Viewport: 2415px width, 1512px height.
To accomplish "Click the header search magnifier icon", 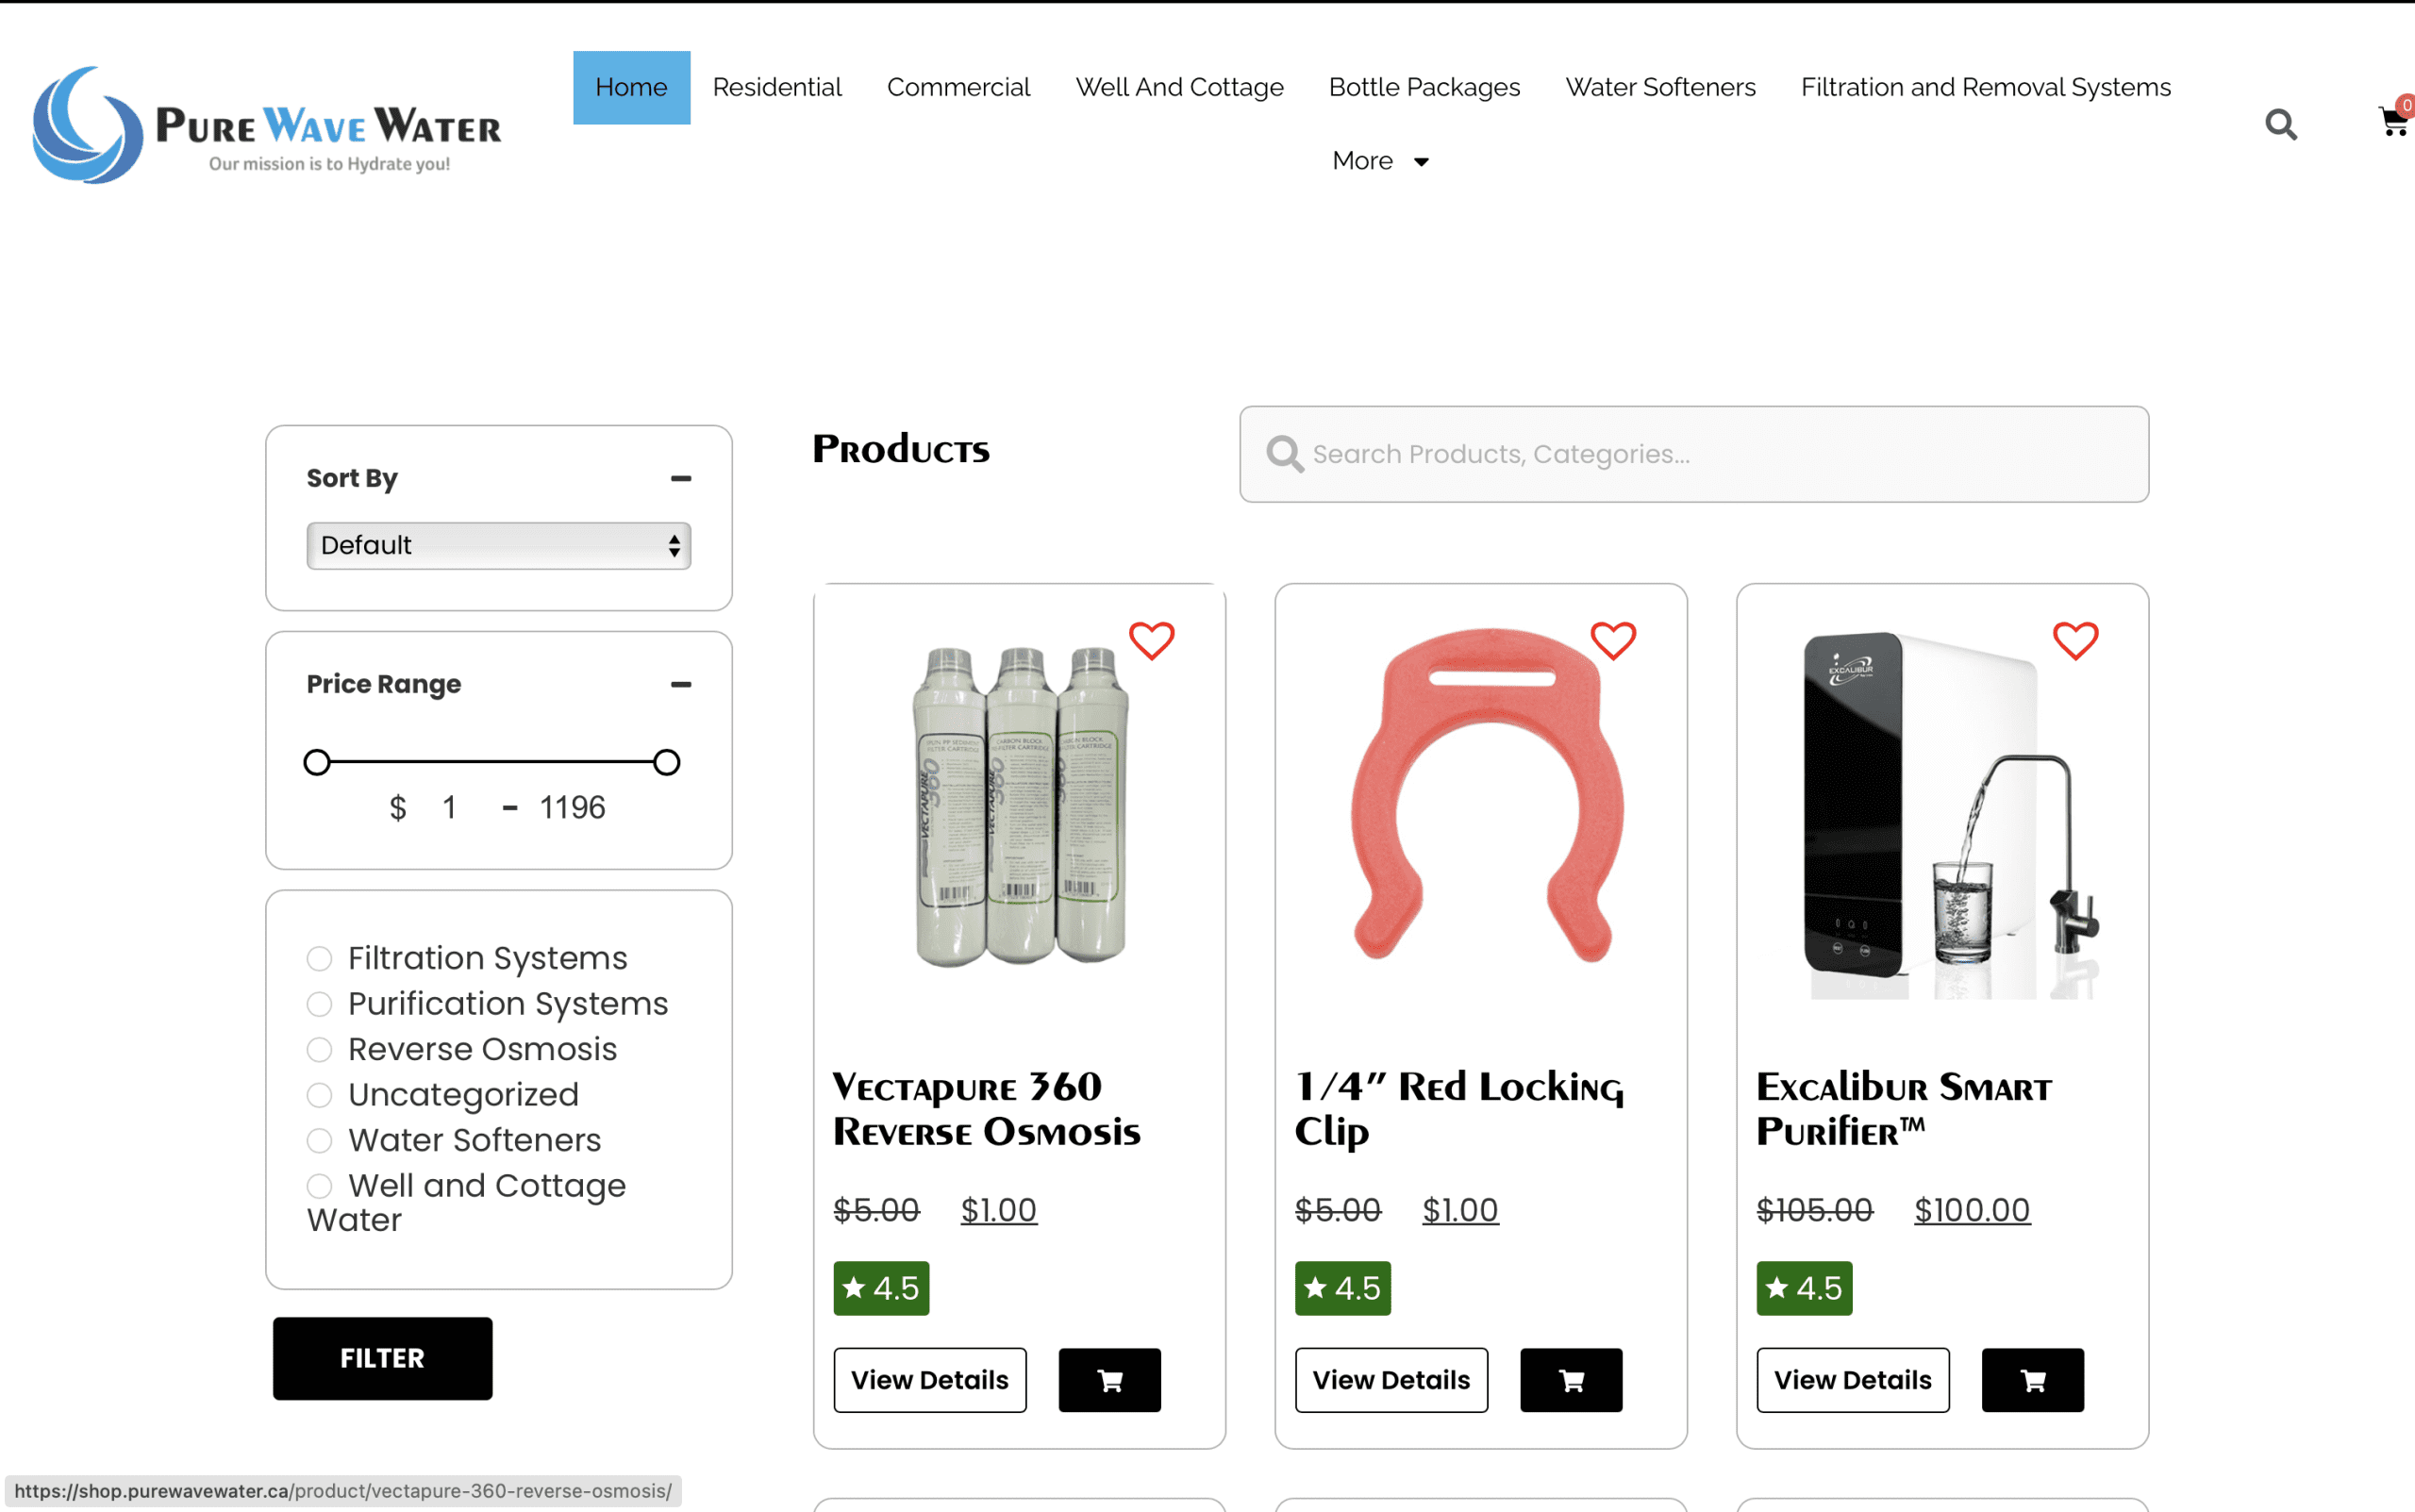I will pyautogui.click(x=2280, y=124).
